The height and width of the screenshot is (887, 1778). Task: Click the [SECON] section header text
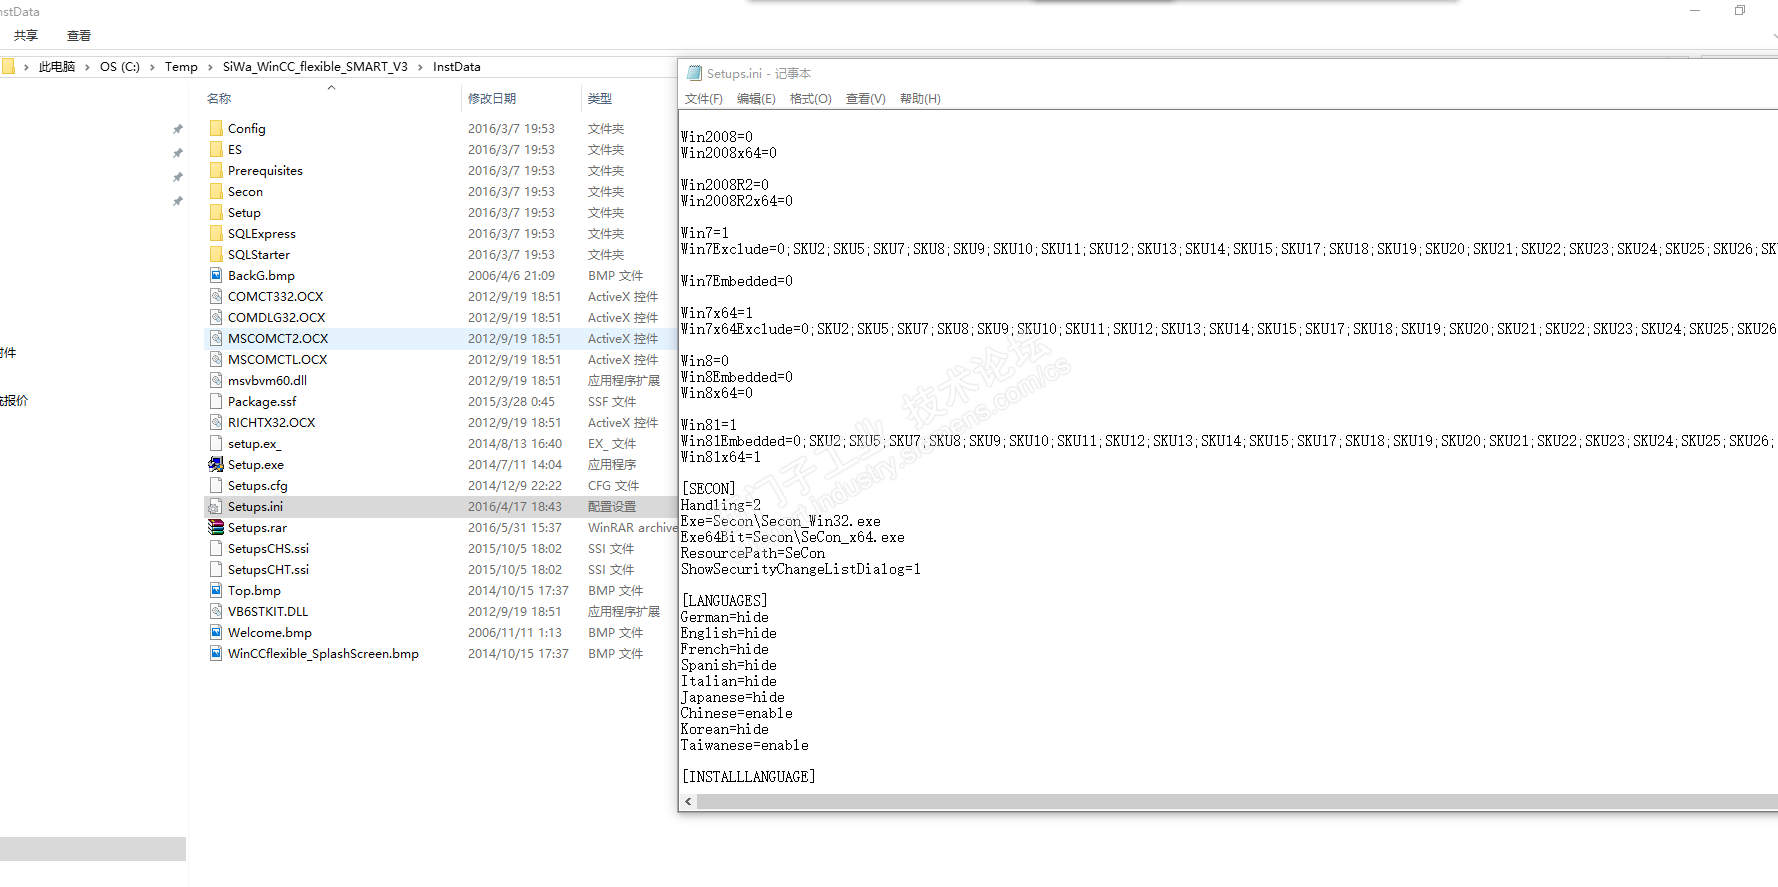pos(708,489)
